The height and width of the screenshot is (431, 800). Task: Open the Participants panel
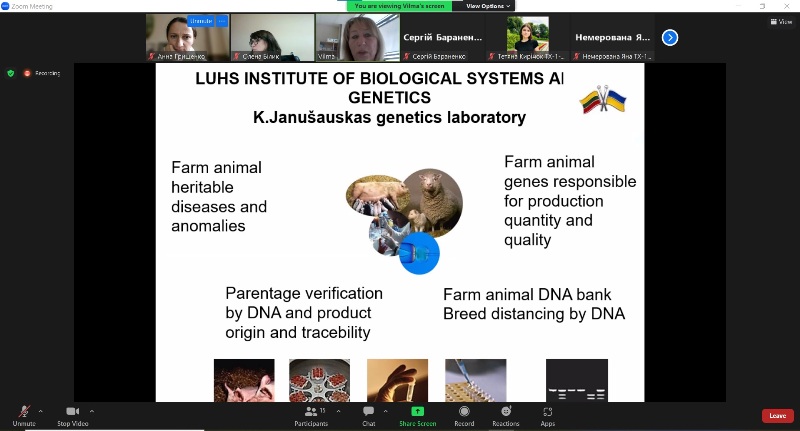[x=311, y=416]
